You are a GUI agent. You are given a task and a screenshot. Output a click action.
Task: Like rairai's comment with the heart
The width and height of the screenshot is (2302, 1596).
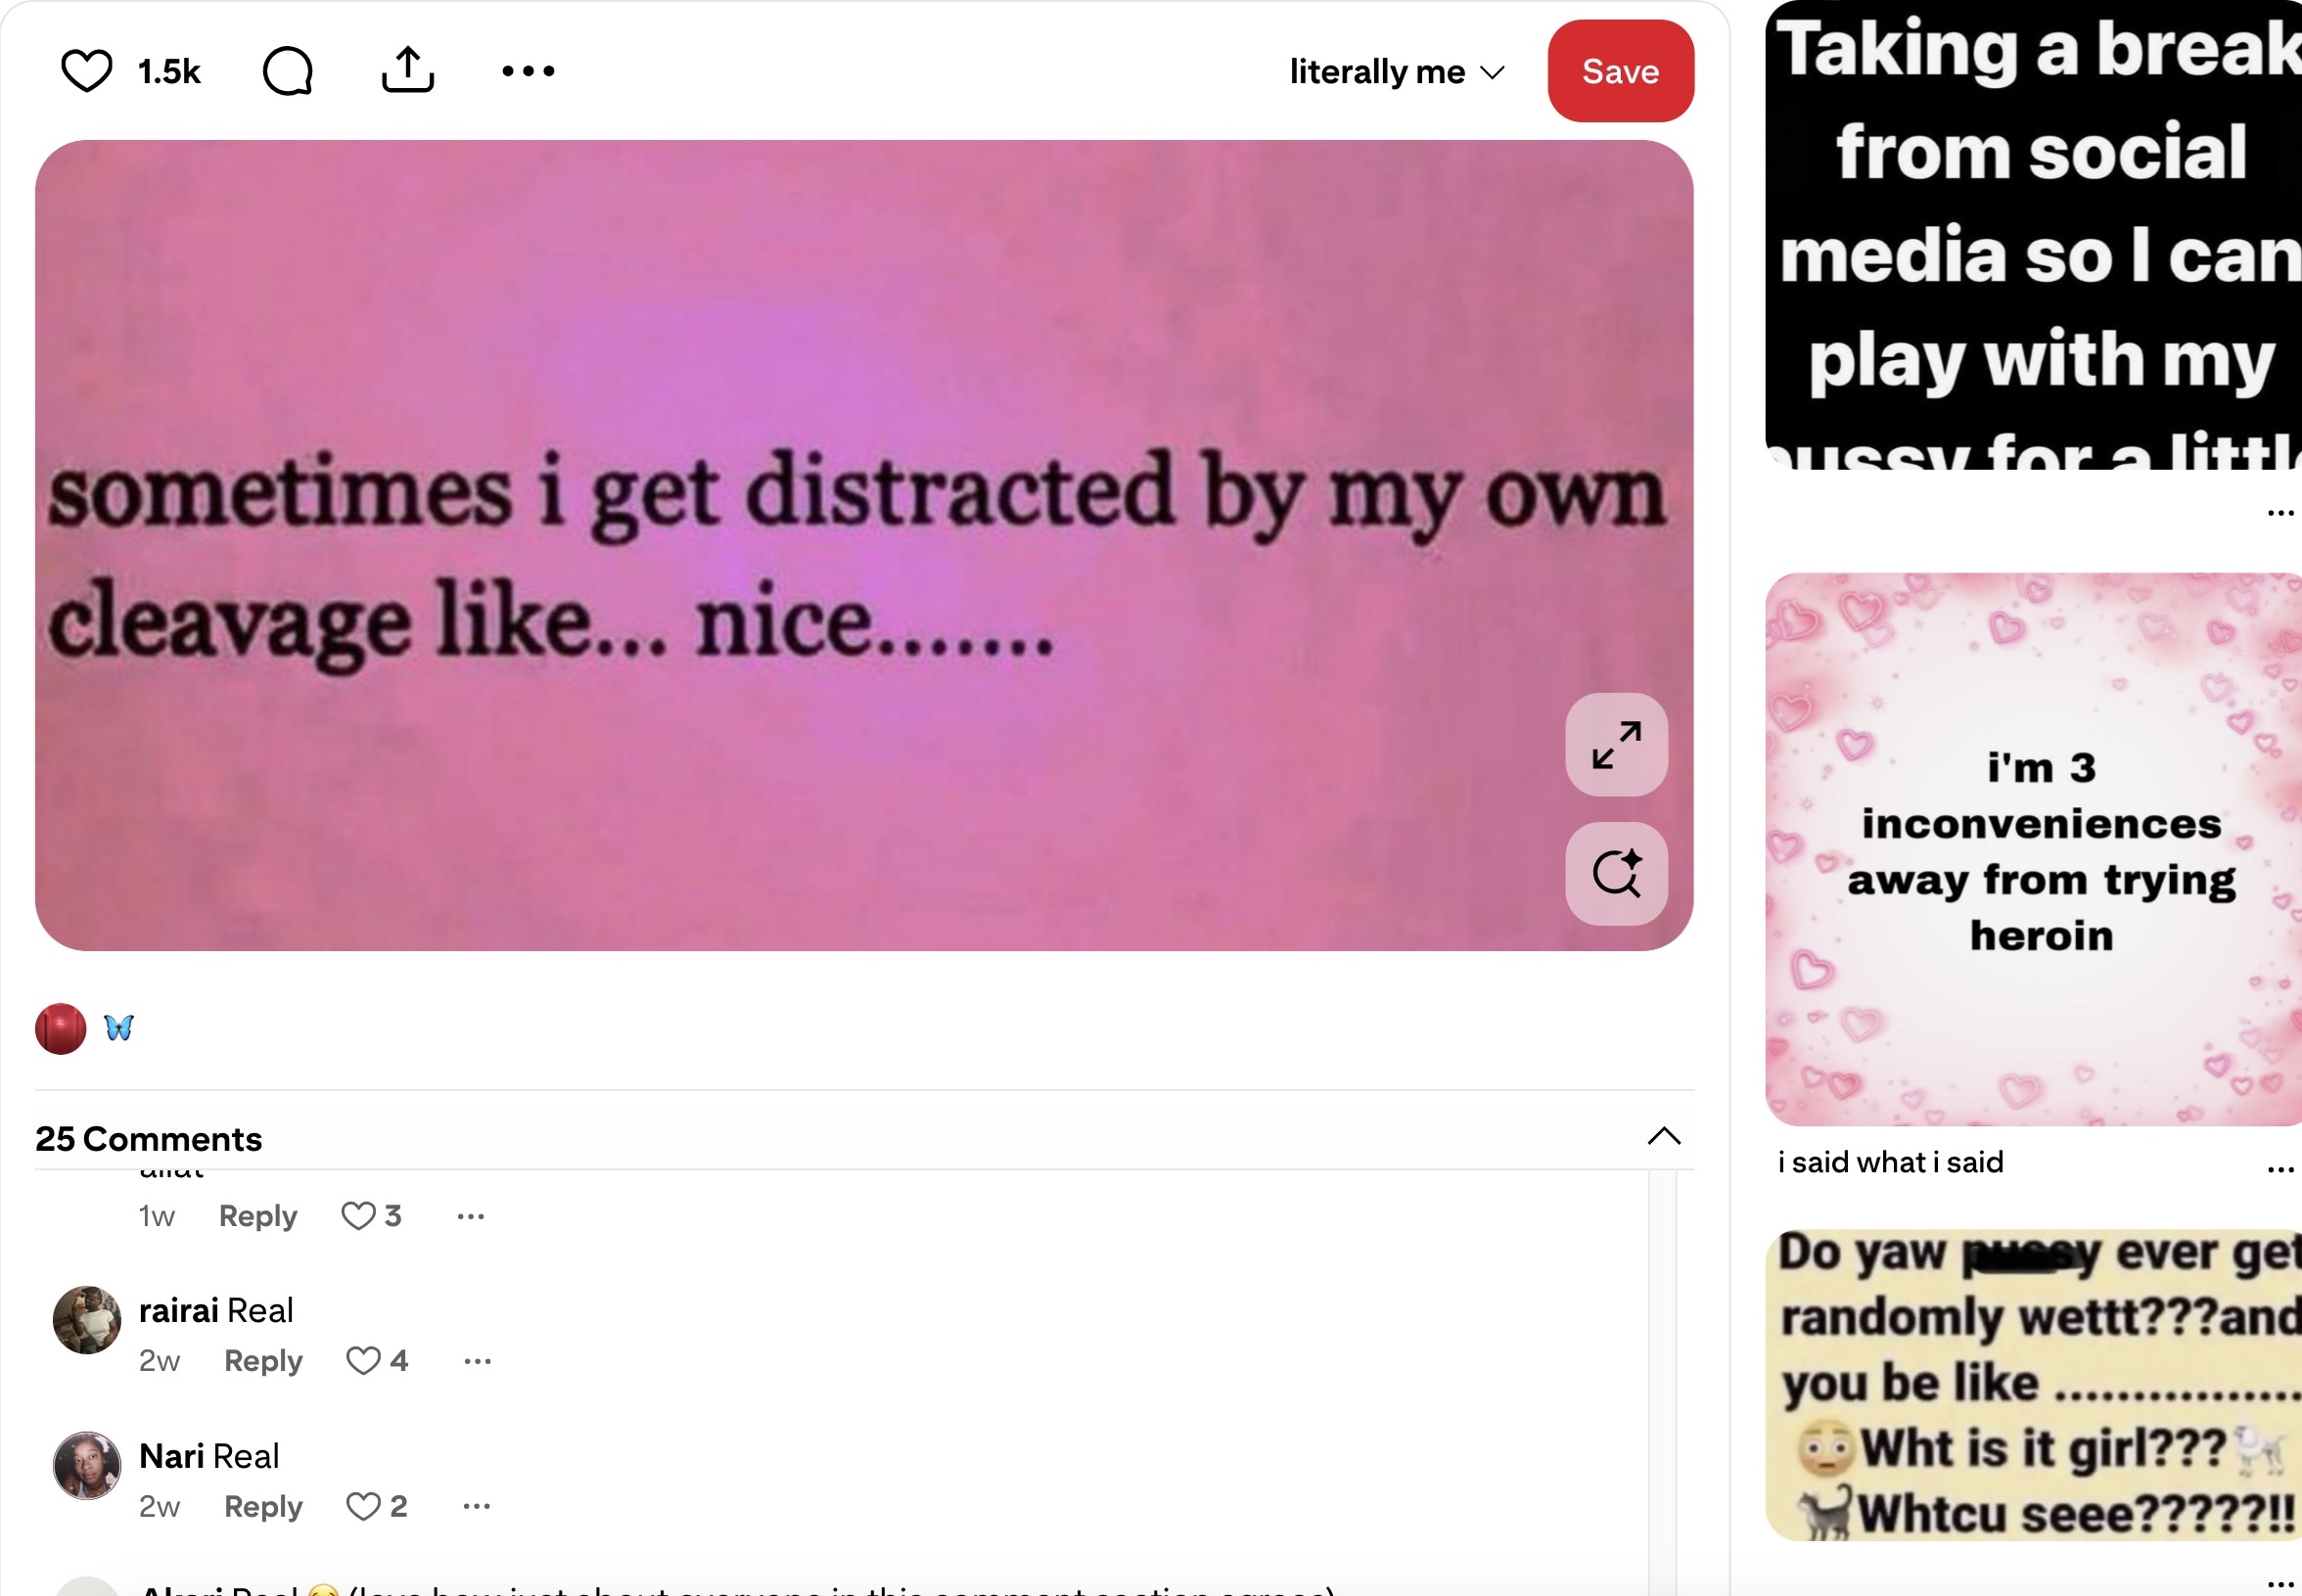click(363, 1361)
